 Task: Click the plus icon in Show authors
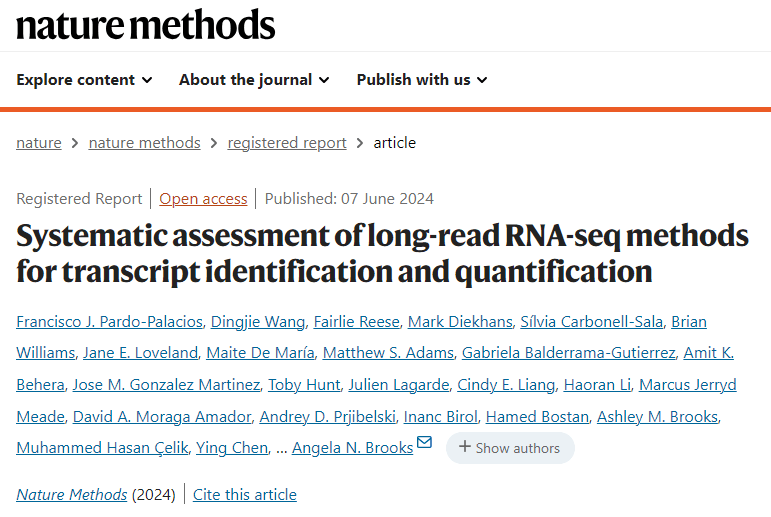coord(465,447)
